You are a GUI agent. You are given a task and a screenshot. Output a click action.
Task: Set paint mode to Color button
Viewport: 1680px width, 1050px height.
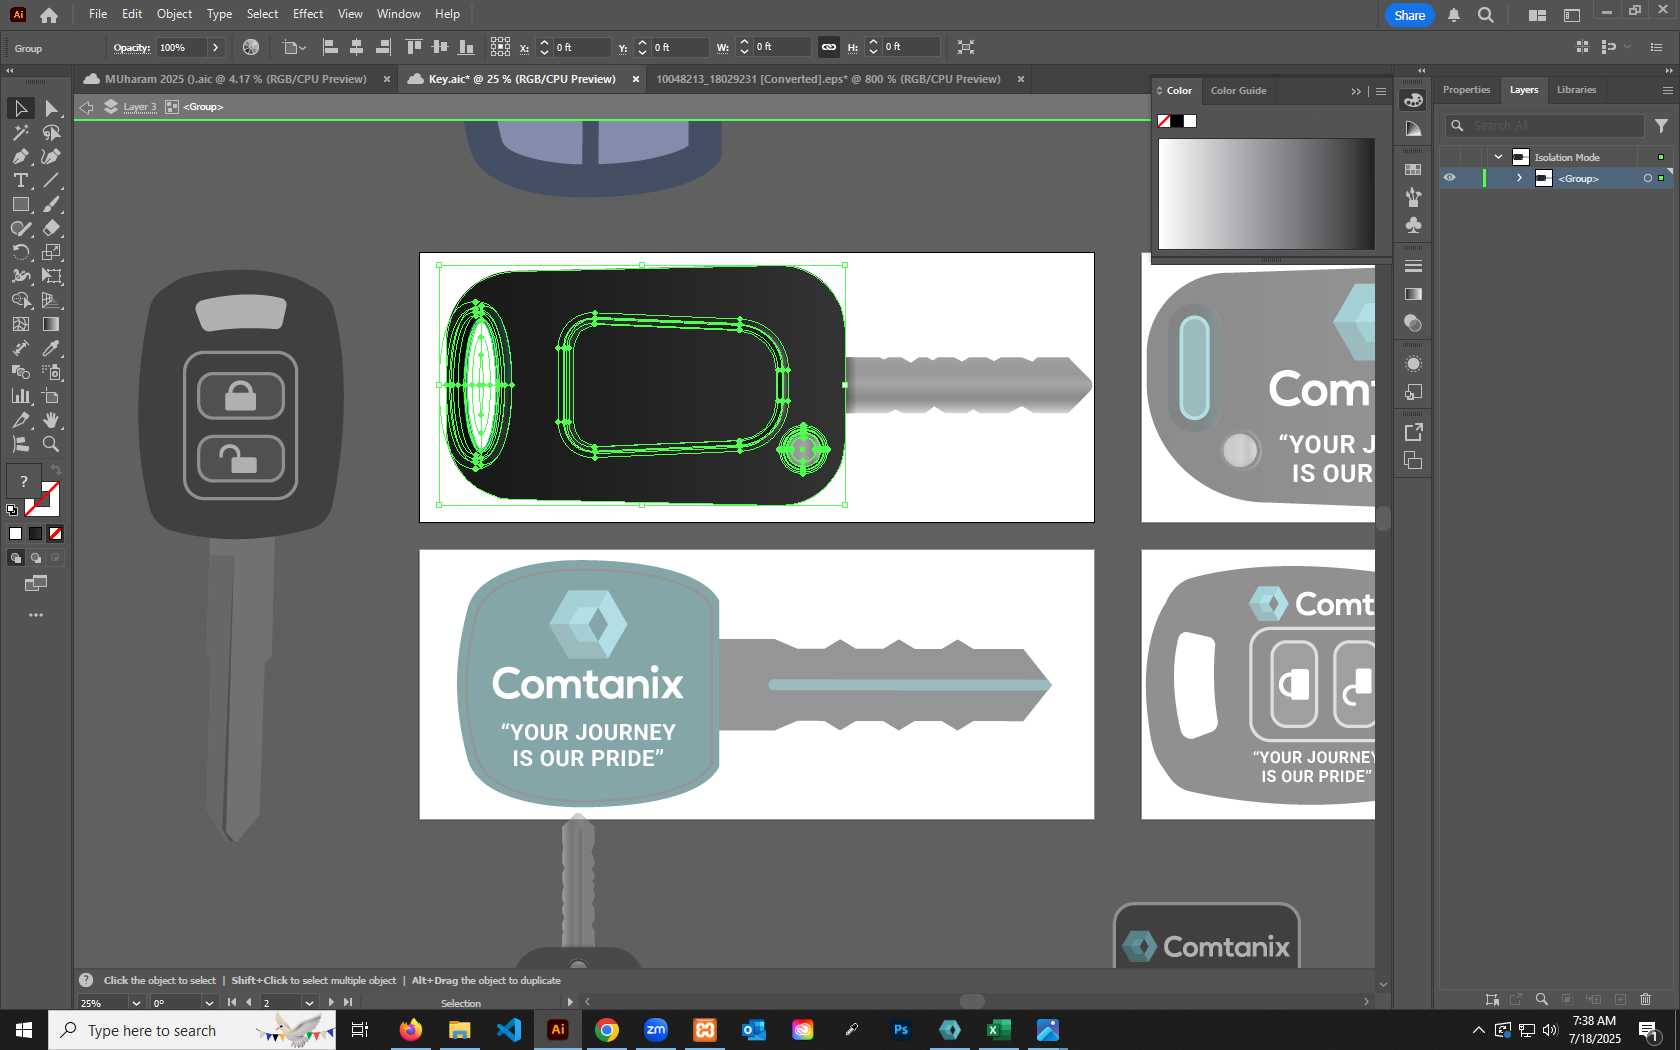(x=15, y=534)
